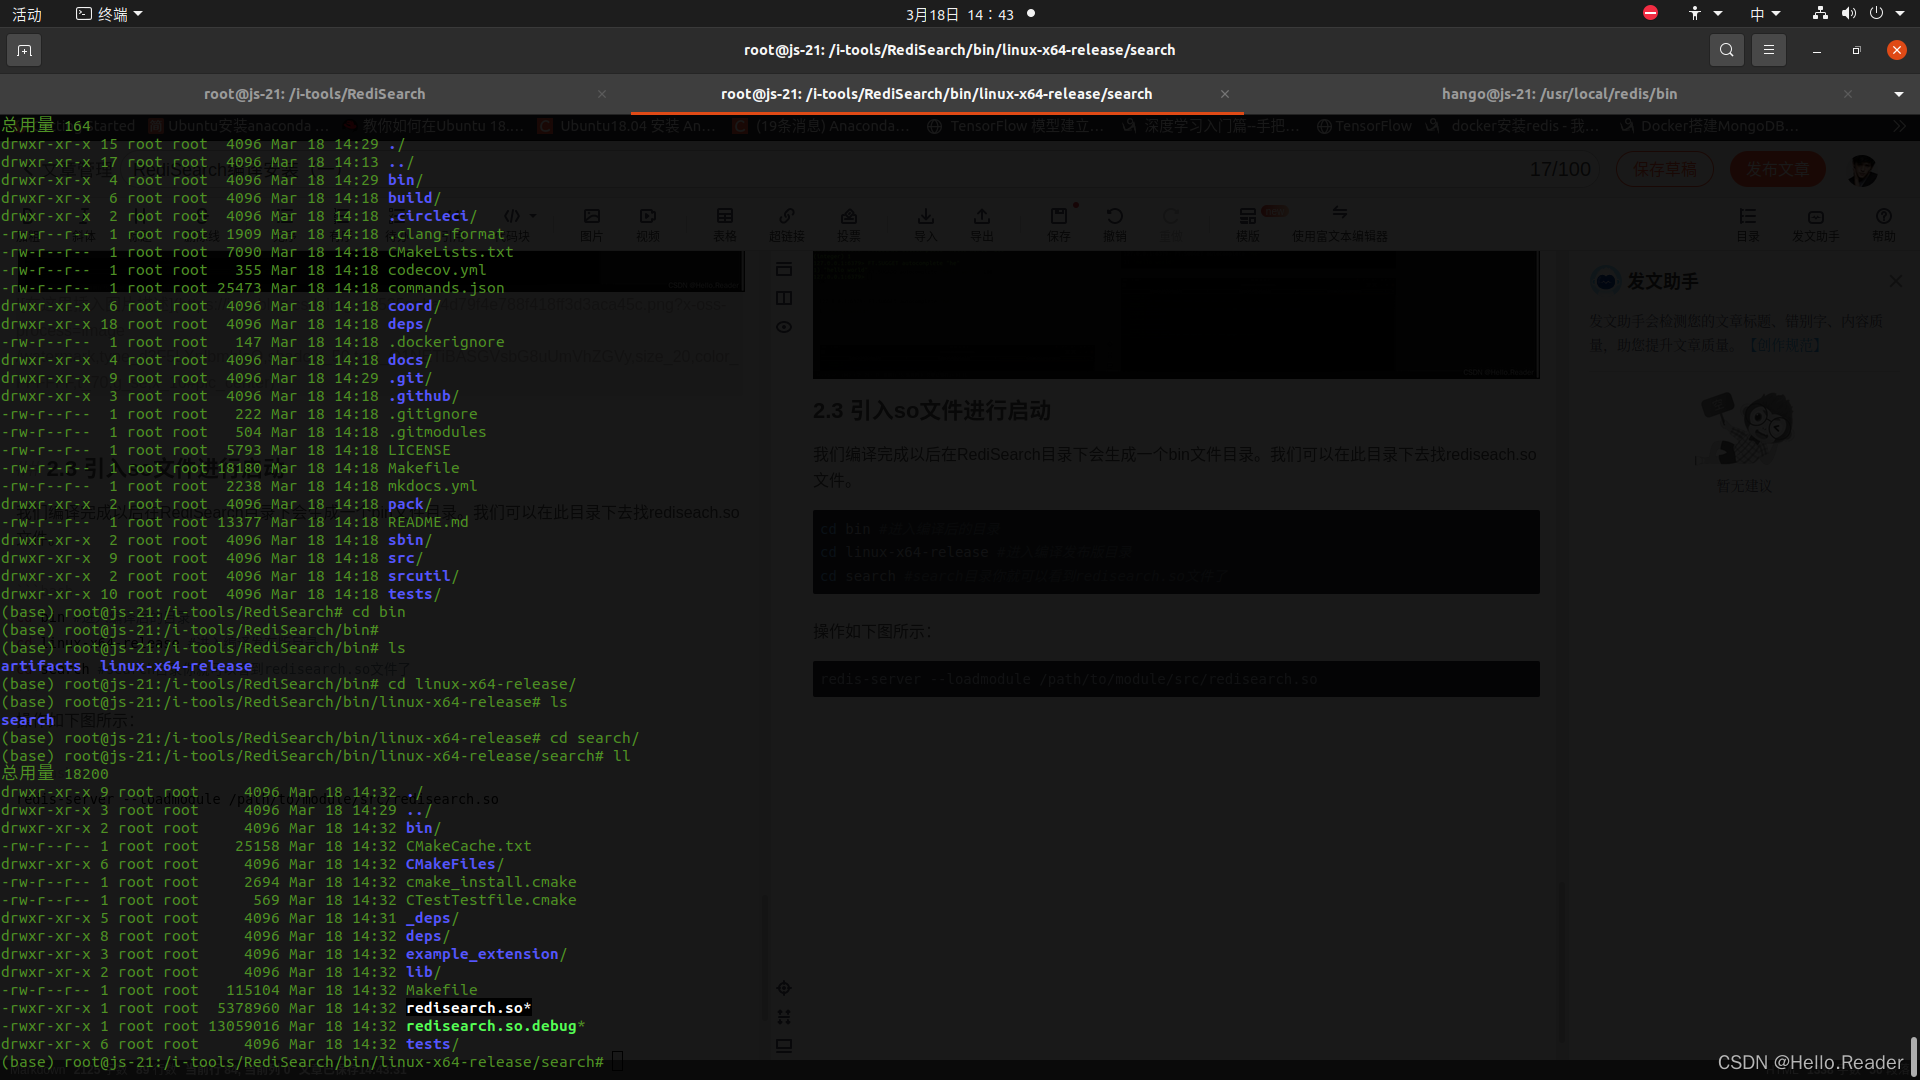Switch to the hango@js-21: /usr/local/redis/bin tab
Image resolution: width=1920 pixels, height=1080 pixels.
(x=1558, y=94)
